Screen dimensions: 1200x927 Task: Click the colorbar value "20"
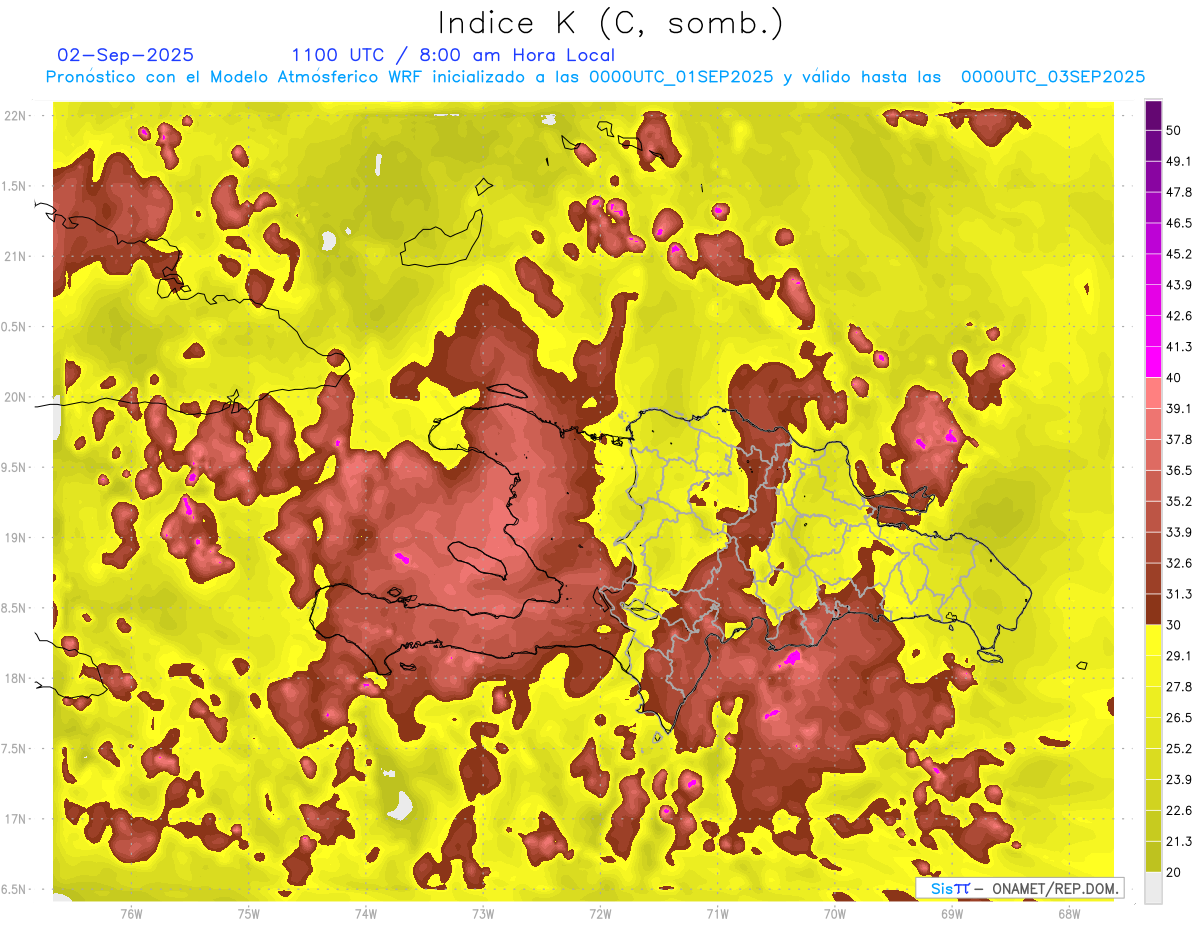(1174, 872)
